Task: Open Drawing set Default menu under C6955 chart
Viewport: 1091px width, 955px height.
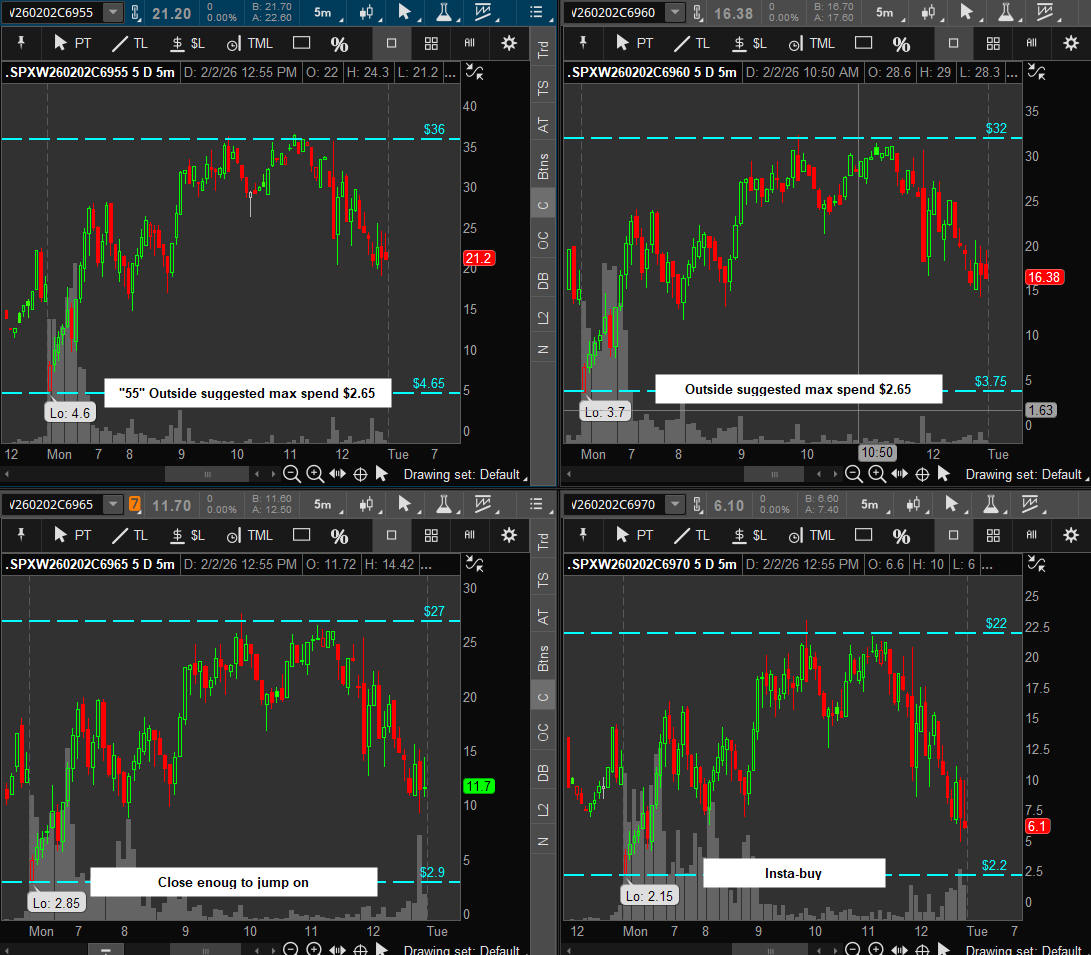Action: coord(461,474)
